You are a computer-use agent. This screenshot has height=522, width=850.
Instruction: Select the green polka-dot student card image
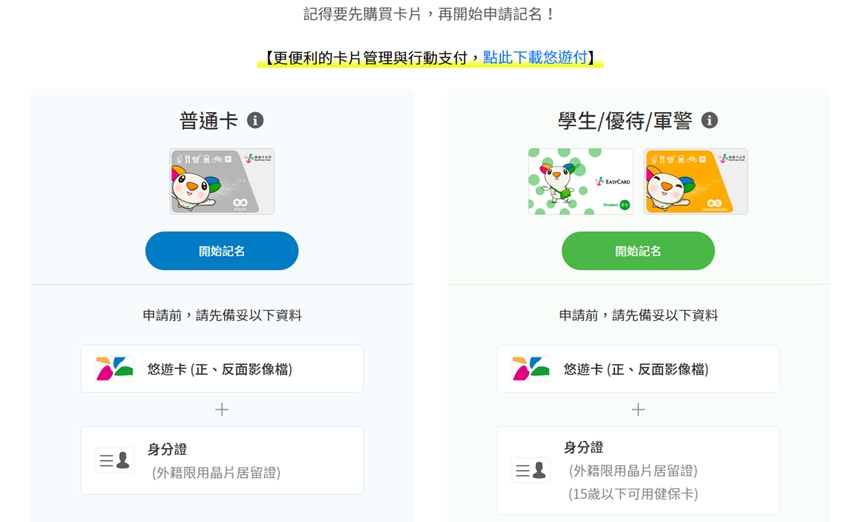[x=581, y=182]
